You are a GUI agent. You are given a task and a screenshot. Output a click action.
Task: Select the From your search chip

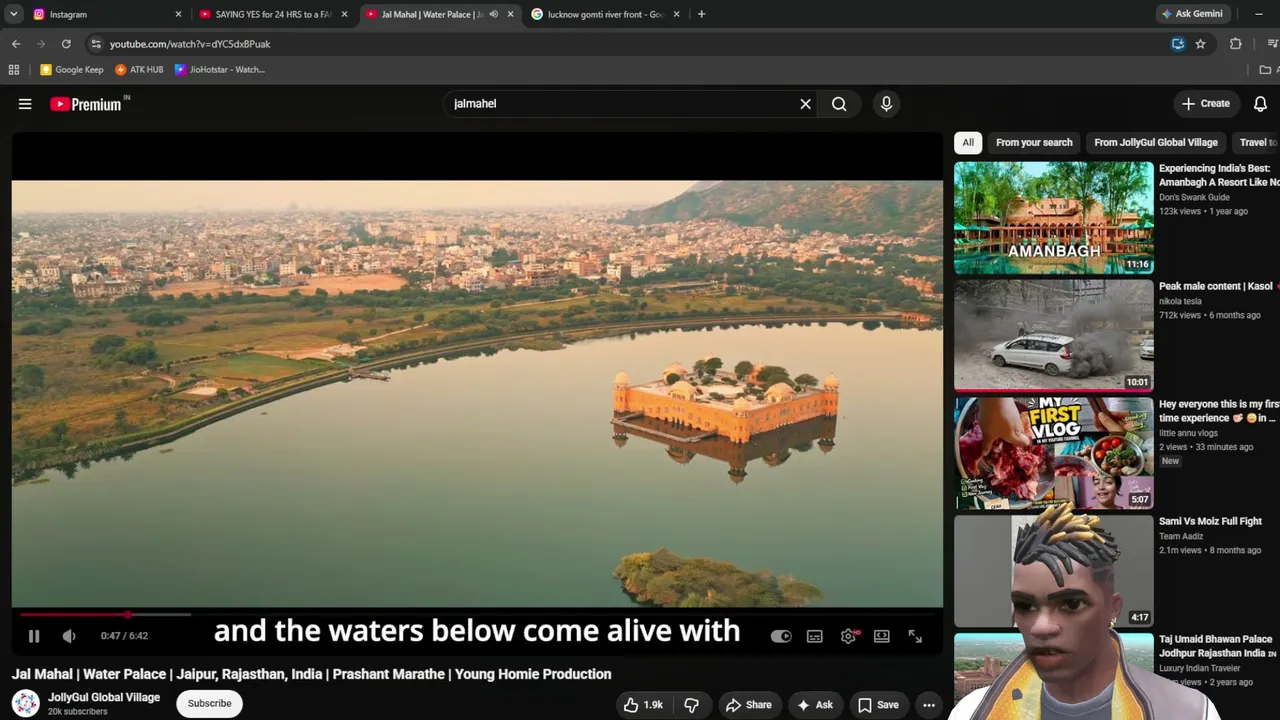click(1034, 142)
